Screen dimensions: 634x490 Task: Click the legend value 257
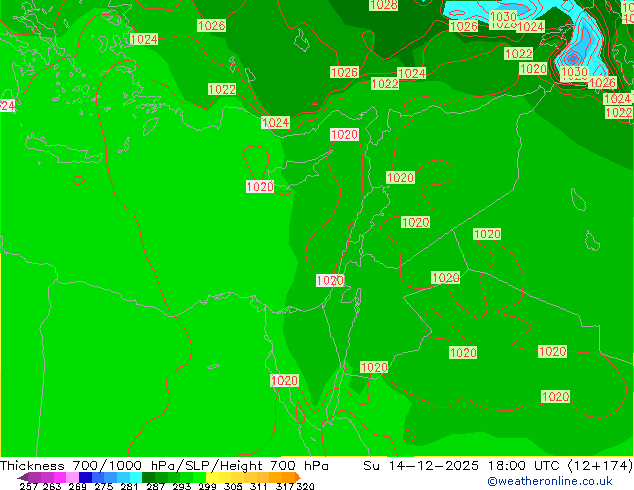(28, 486)
